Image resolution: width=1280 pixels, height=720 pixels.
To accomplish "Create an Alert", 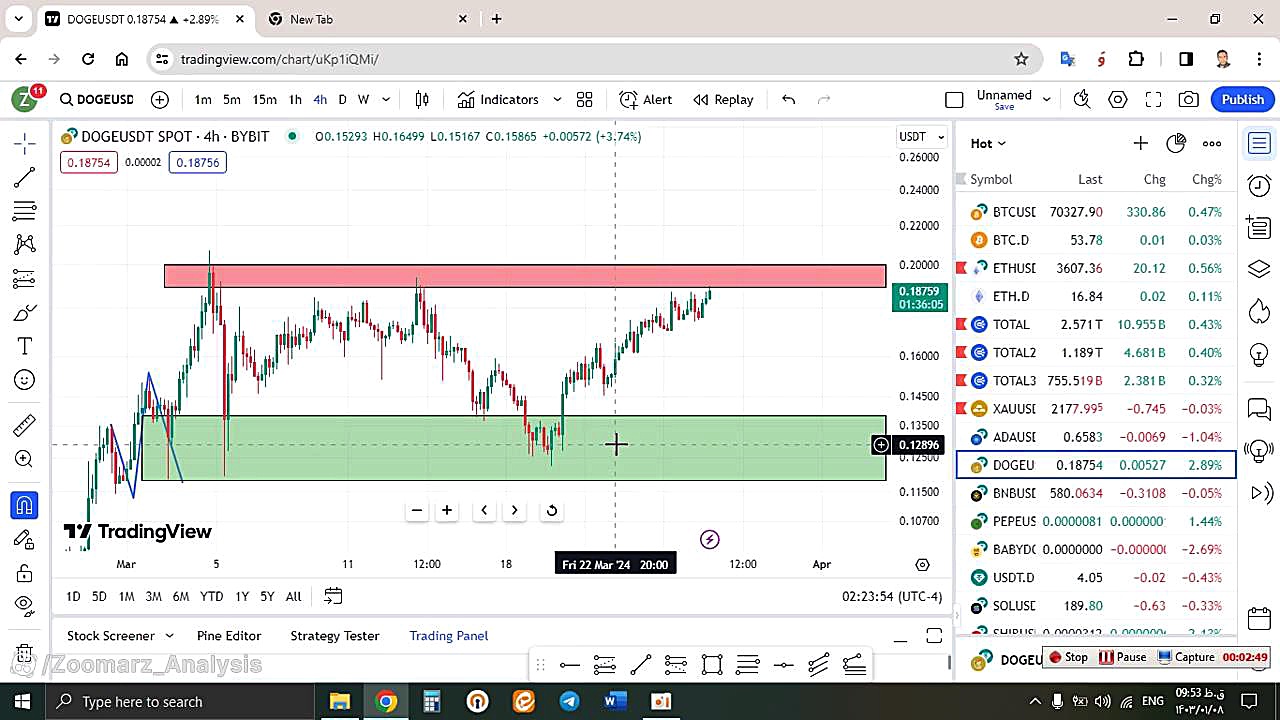I will pyautogui.click(x=646, y=99).
